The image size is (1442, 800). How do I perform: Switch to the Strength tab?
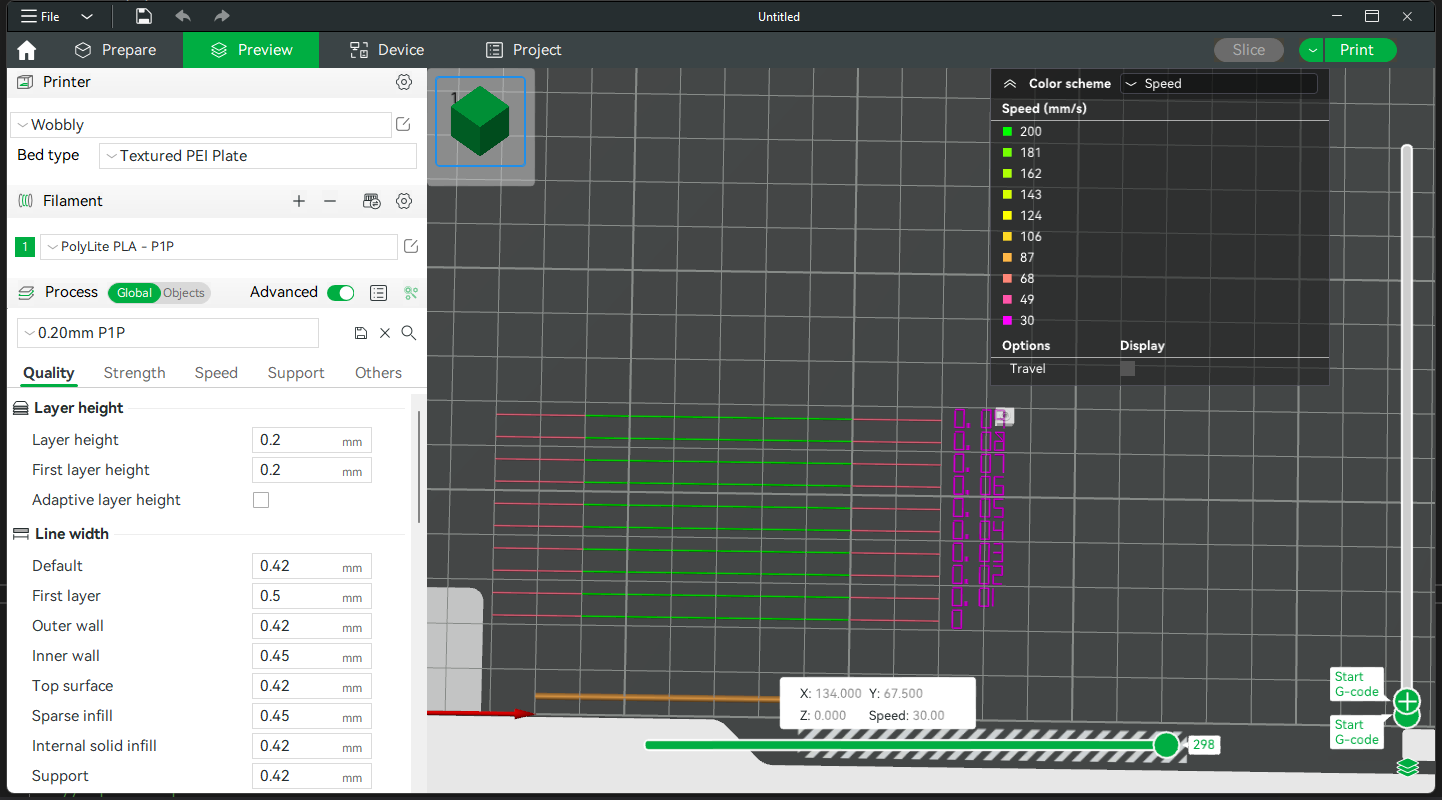(x=134, y=372)
